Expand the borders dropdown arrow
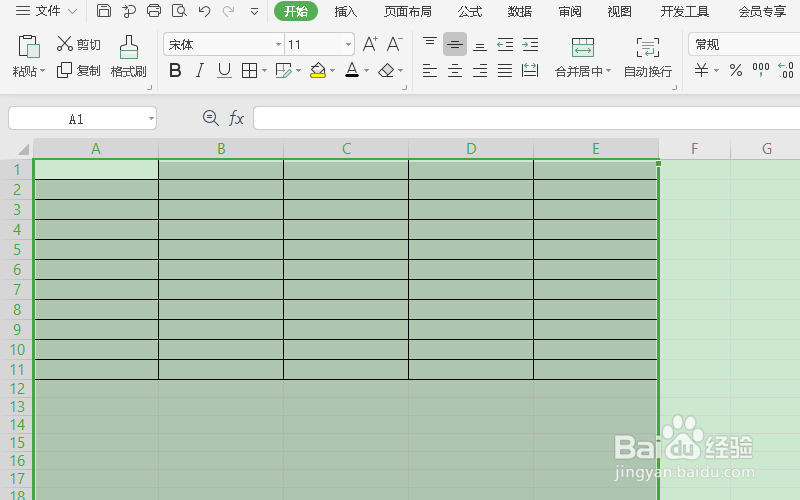The width and height of the screenshot is (800, 500). [x=264, y=70]
